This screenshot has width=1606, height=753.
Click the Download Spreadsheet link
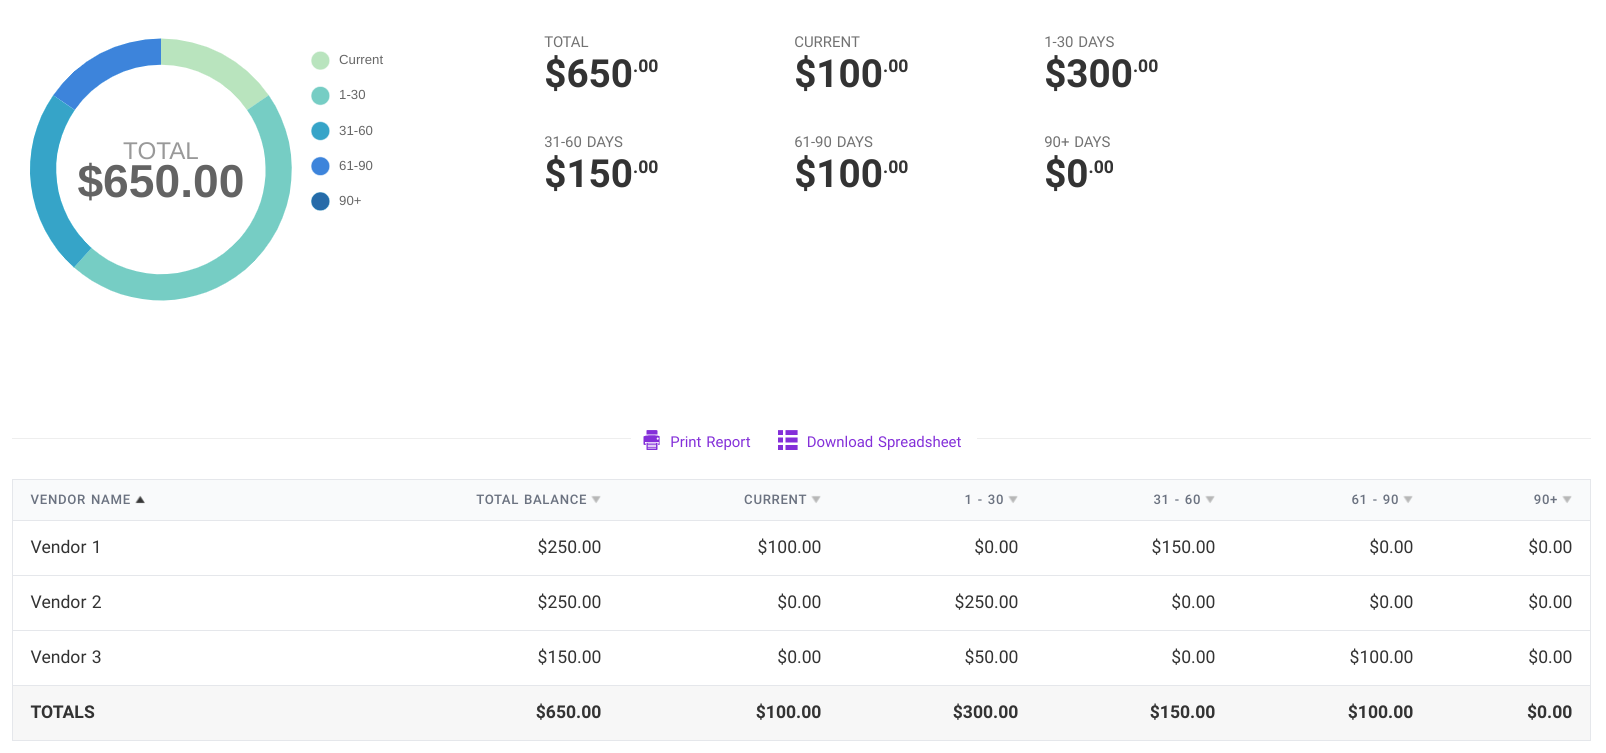tap(884, 442)
